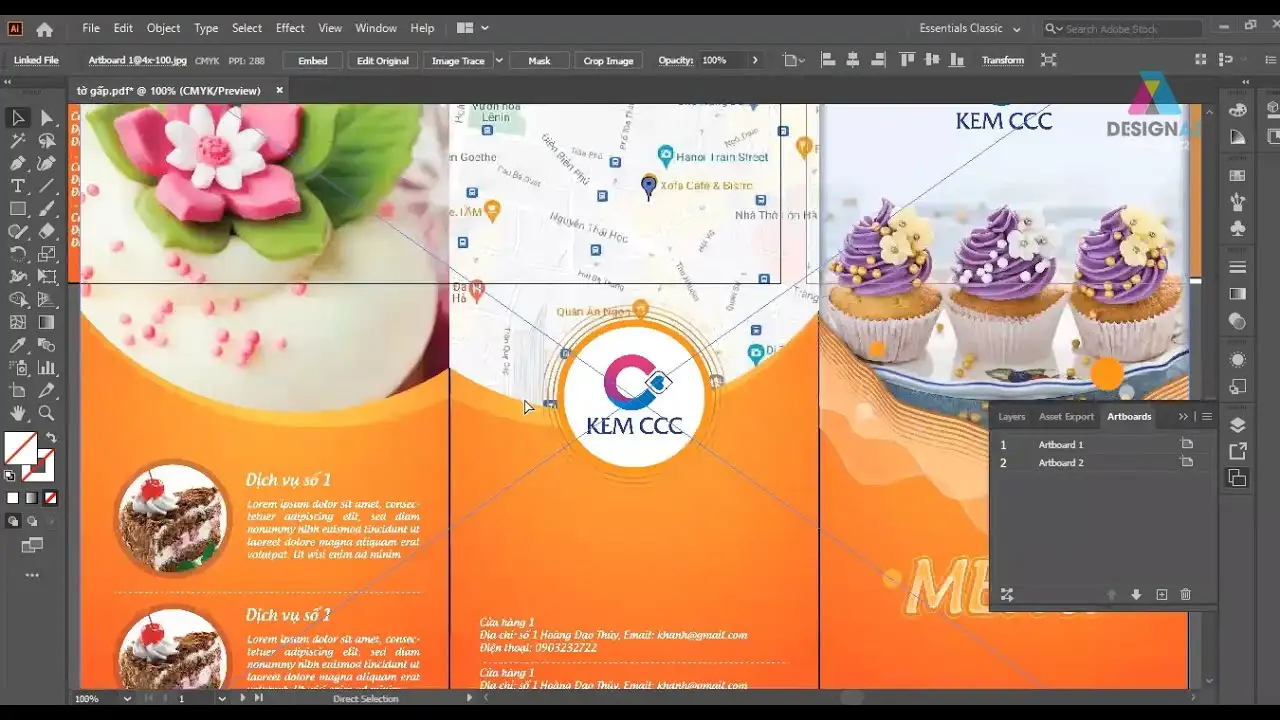Open the Essentials Classic workspace dropdown

pyautogui.click(x=969, y=29)
